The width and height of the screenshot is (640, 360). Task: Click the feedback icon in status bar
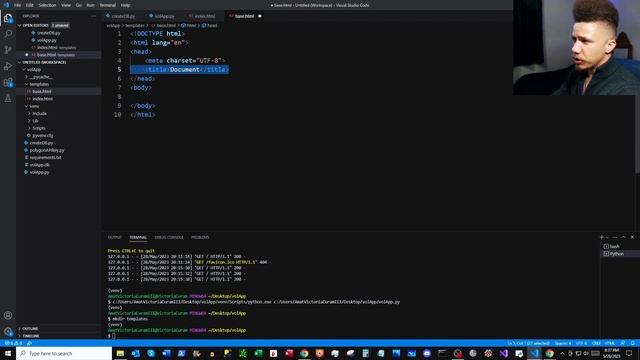tap(623, 343)
